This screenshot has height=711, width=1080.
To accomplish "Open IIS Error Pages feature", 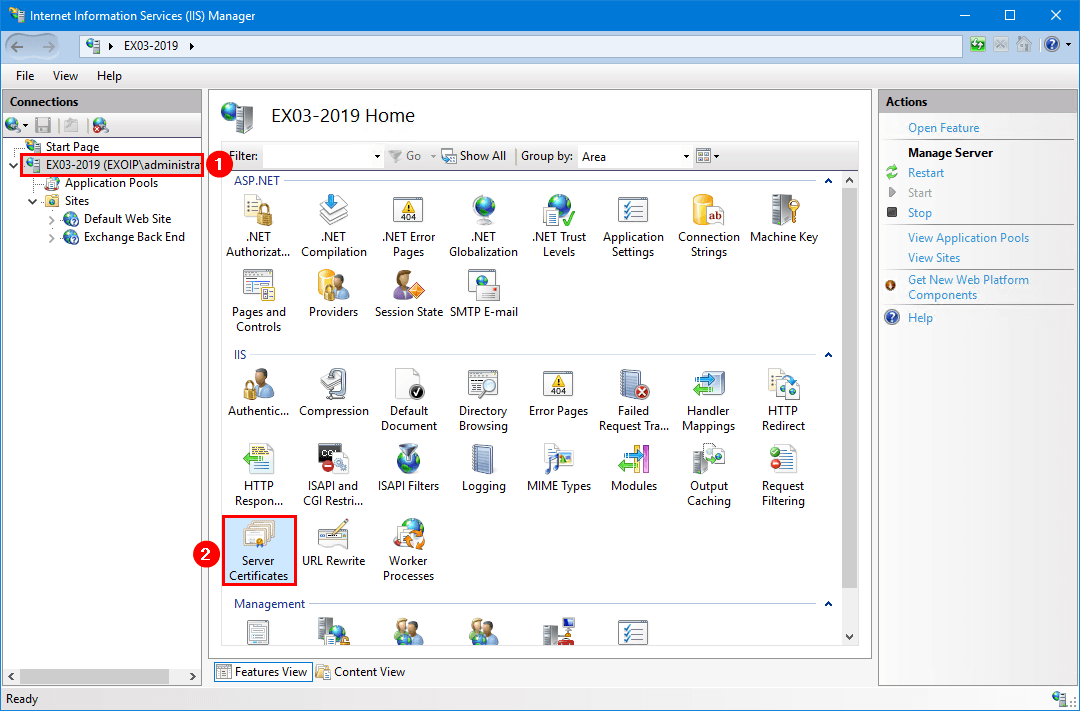I will pyautogui.click(x=559, y=393).
